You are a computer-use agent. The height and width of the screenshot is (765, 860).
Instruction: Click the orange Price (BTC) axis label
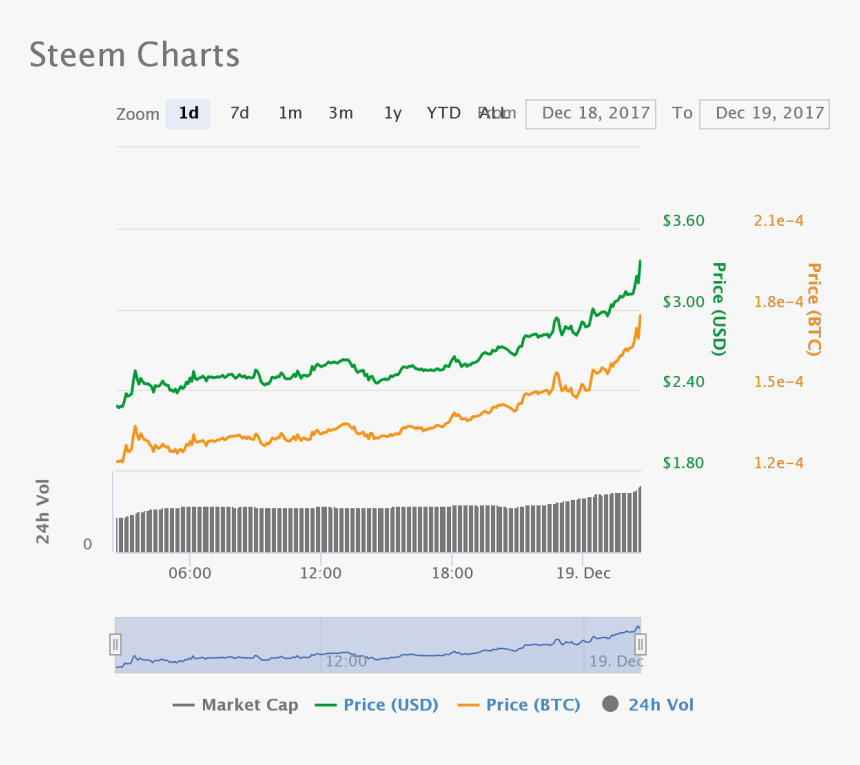pyautogui.click(x=813, y=305)
